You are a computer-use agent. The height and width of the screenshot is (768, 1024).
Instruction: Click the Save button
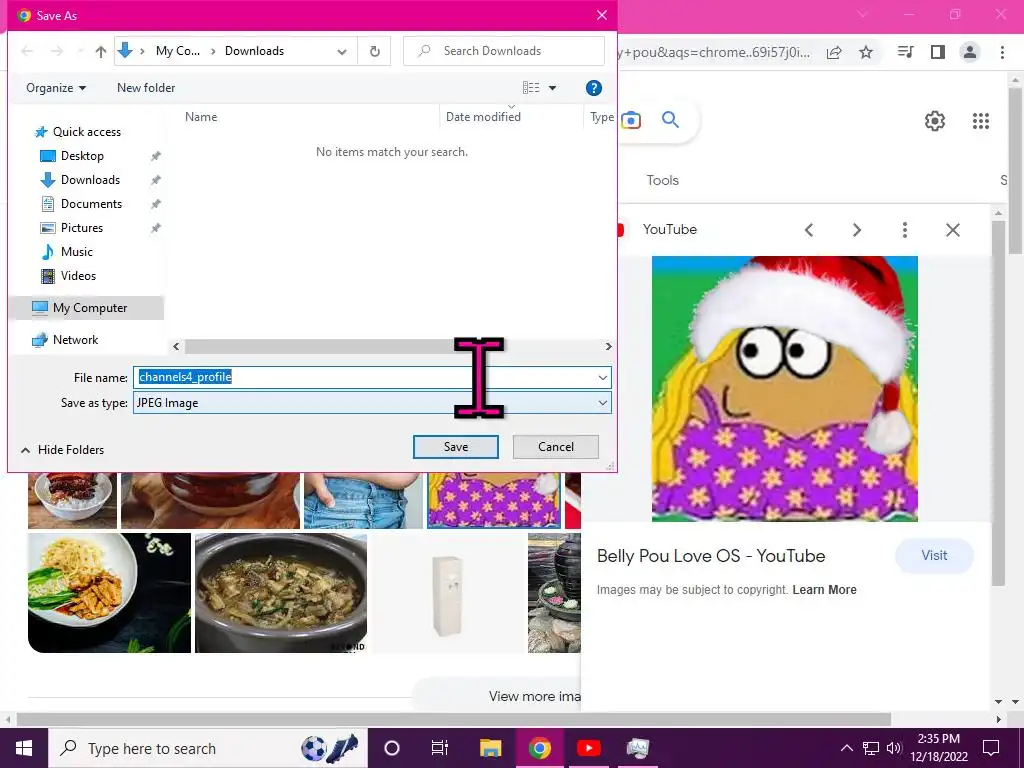pyautogui.click(x=456, y=447)
